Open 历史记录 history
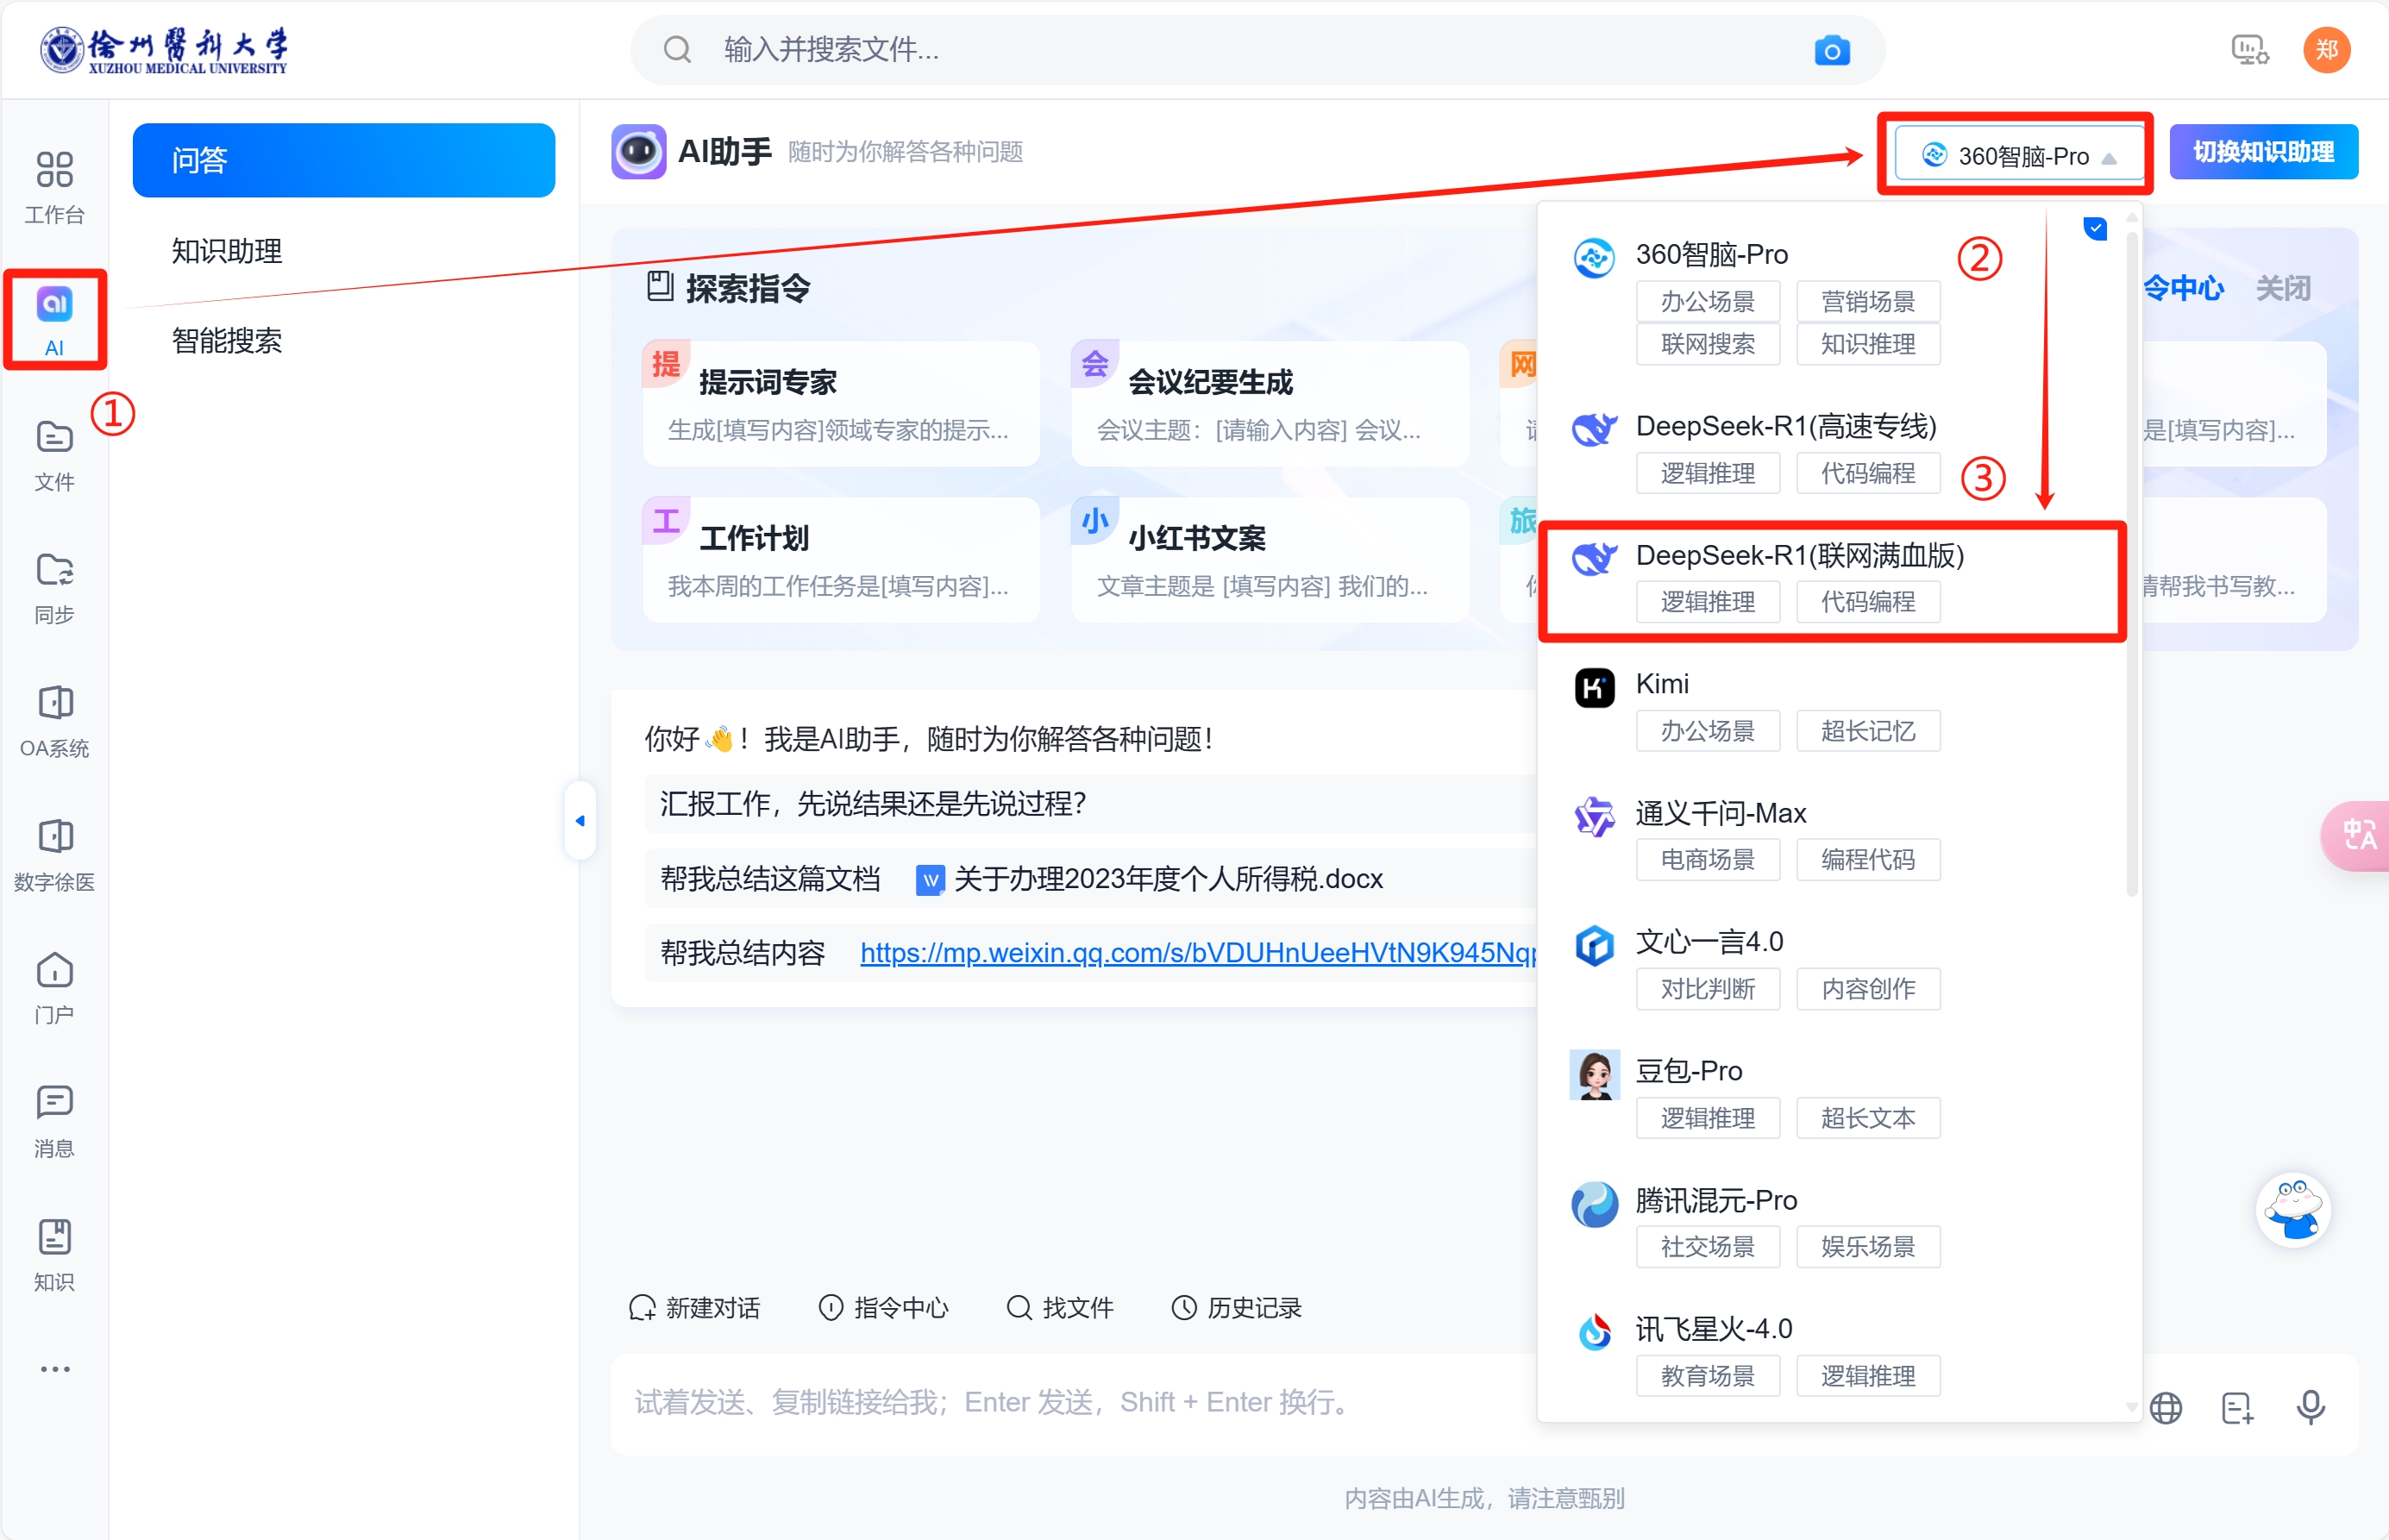The height and width of the screenshot is (1540, 2389). [1236, 1307]
